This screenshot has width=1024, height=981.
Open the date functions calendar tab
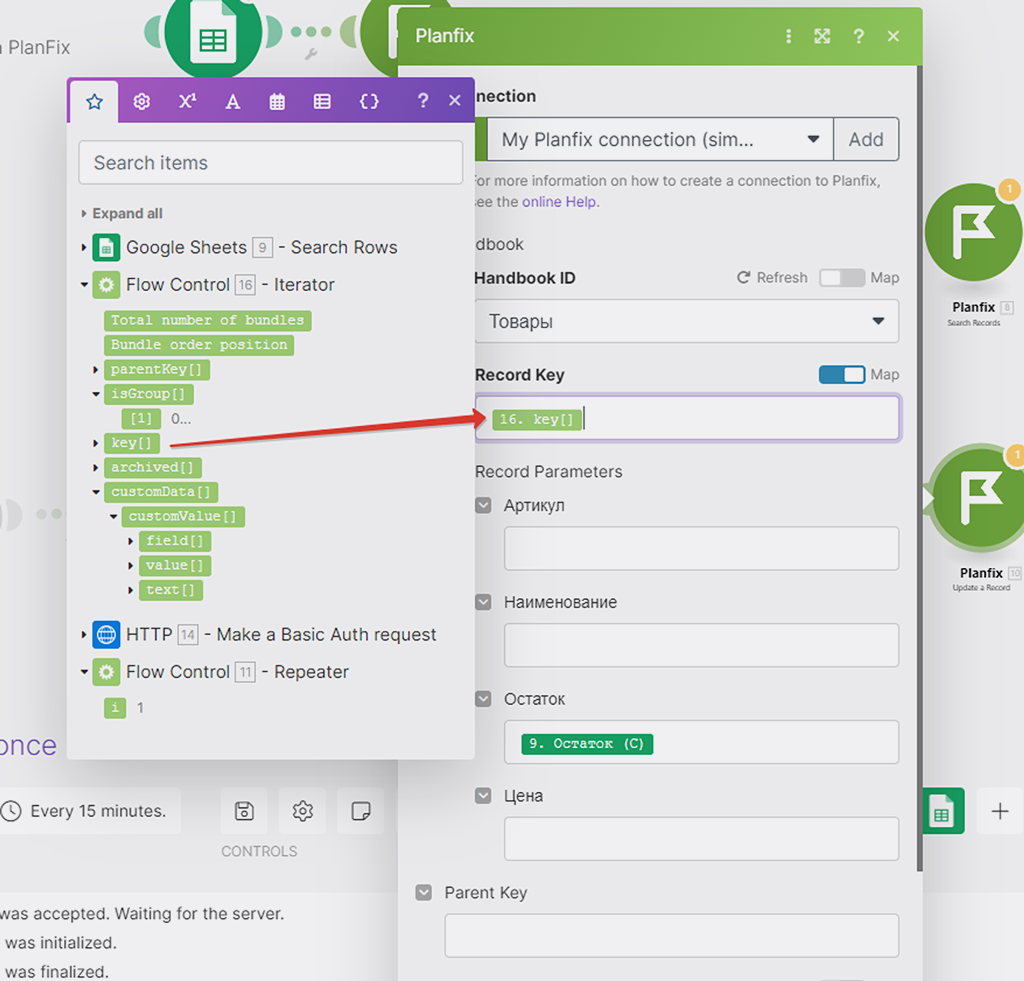[x=277, y=101]
